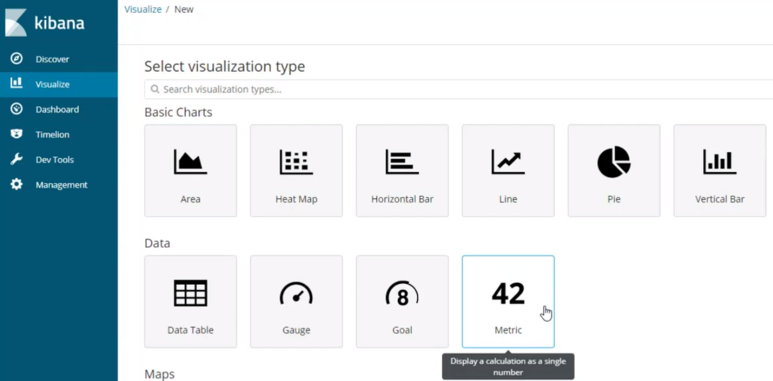Choose the Line label on its card
This screenshot has height=381, width=773.
[x=508, y=199]
